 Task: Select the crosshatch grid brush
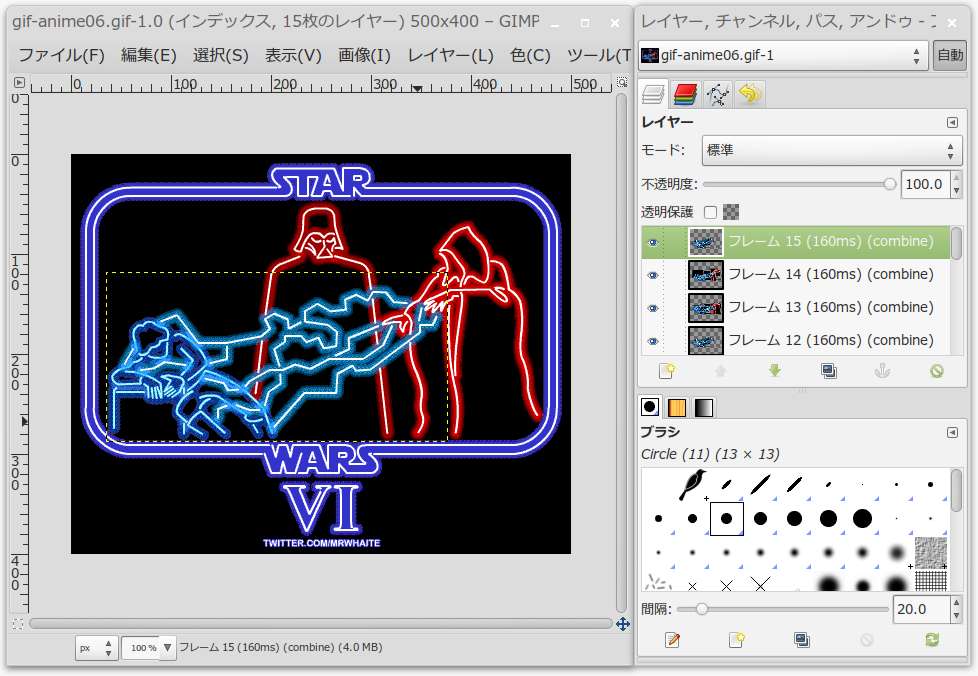point(931,581)
